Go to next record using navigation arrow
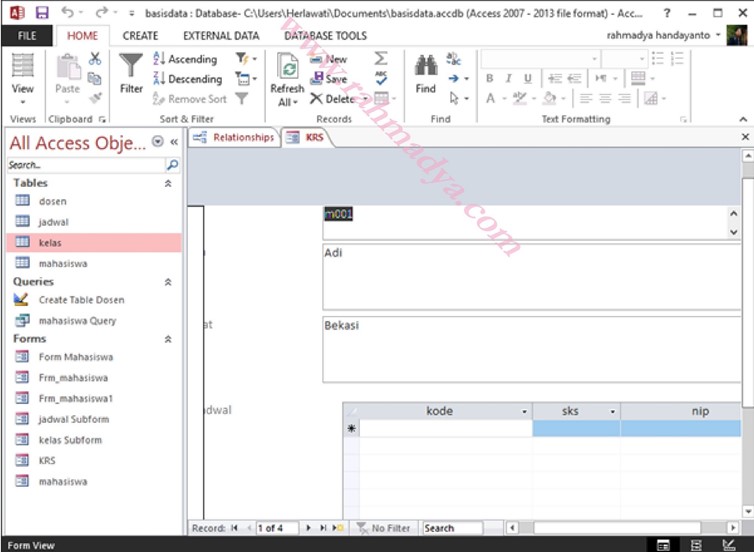 (x=308, y=527)
